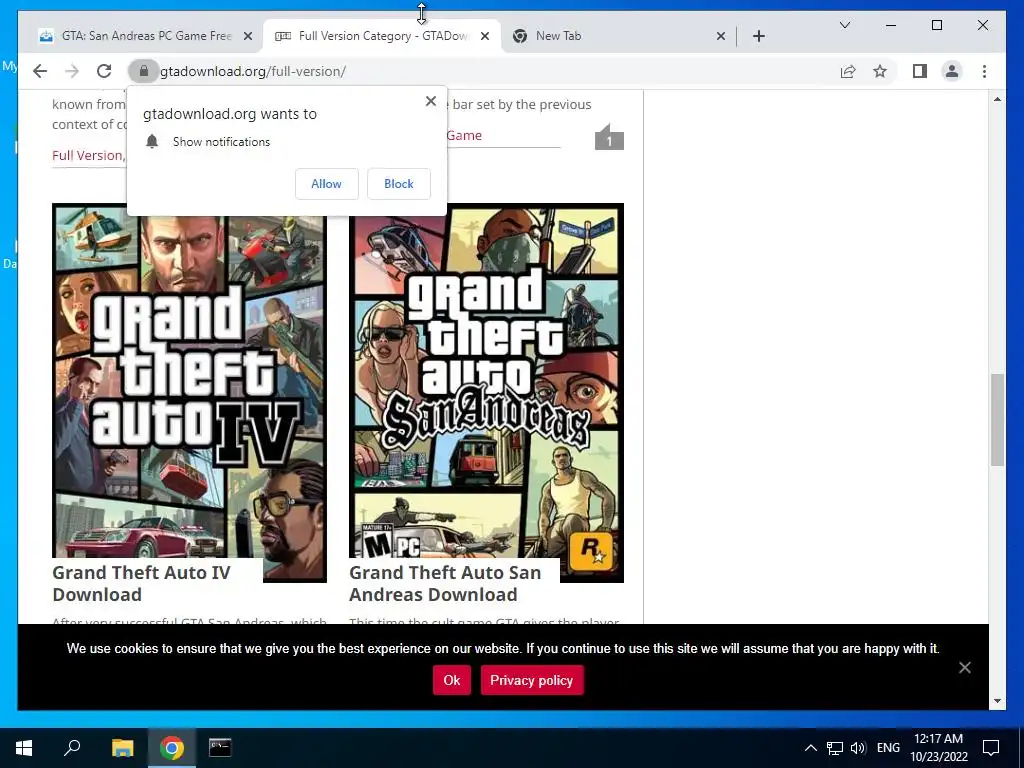Click the forward navigation arrow
Viewport: 1024px width, 768px height.
72,71
